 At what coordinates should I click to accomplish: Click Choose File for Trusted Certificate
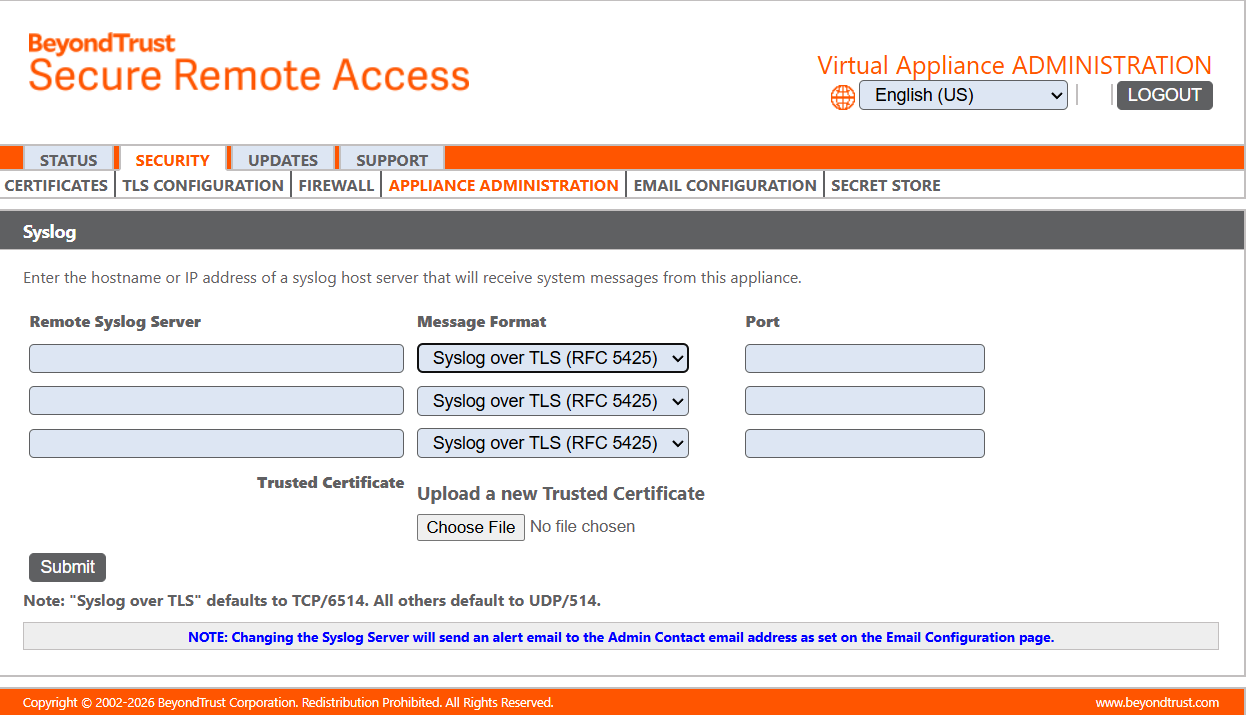point(471,527)
